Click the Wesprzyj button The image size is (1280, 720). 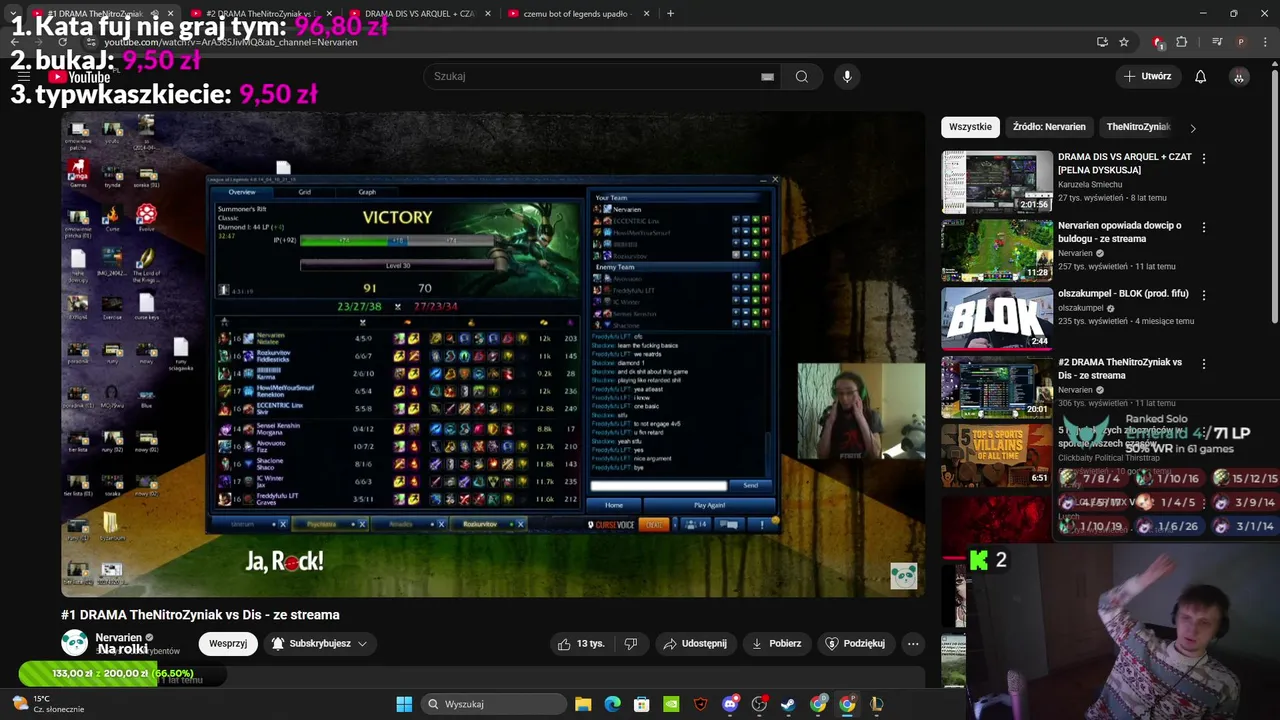pyautogui.click(x=228, y=644)
